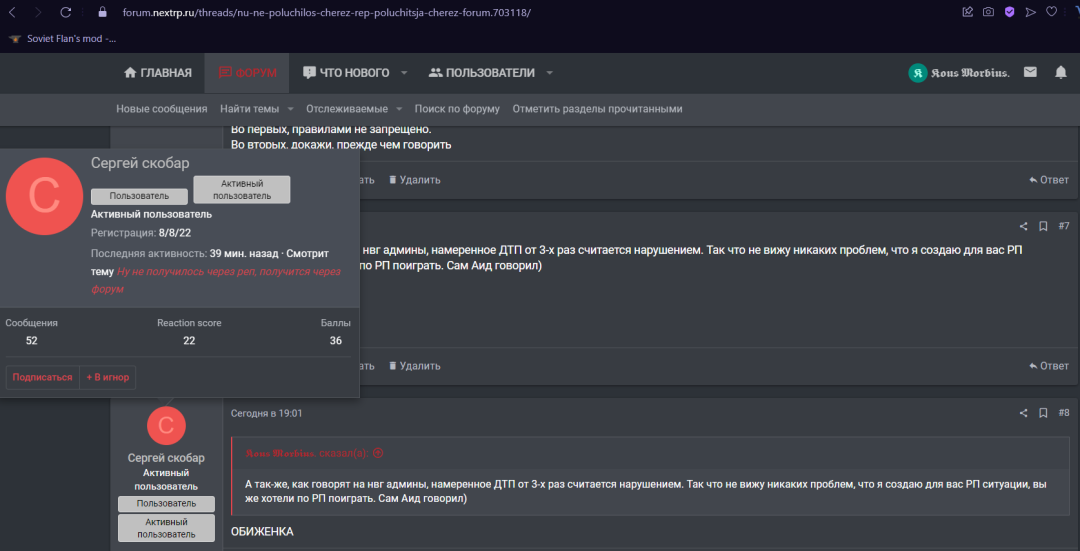
Task: Open the notifications bell icon
Action: 1061,72
